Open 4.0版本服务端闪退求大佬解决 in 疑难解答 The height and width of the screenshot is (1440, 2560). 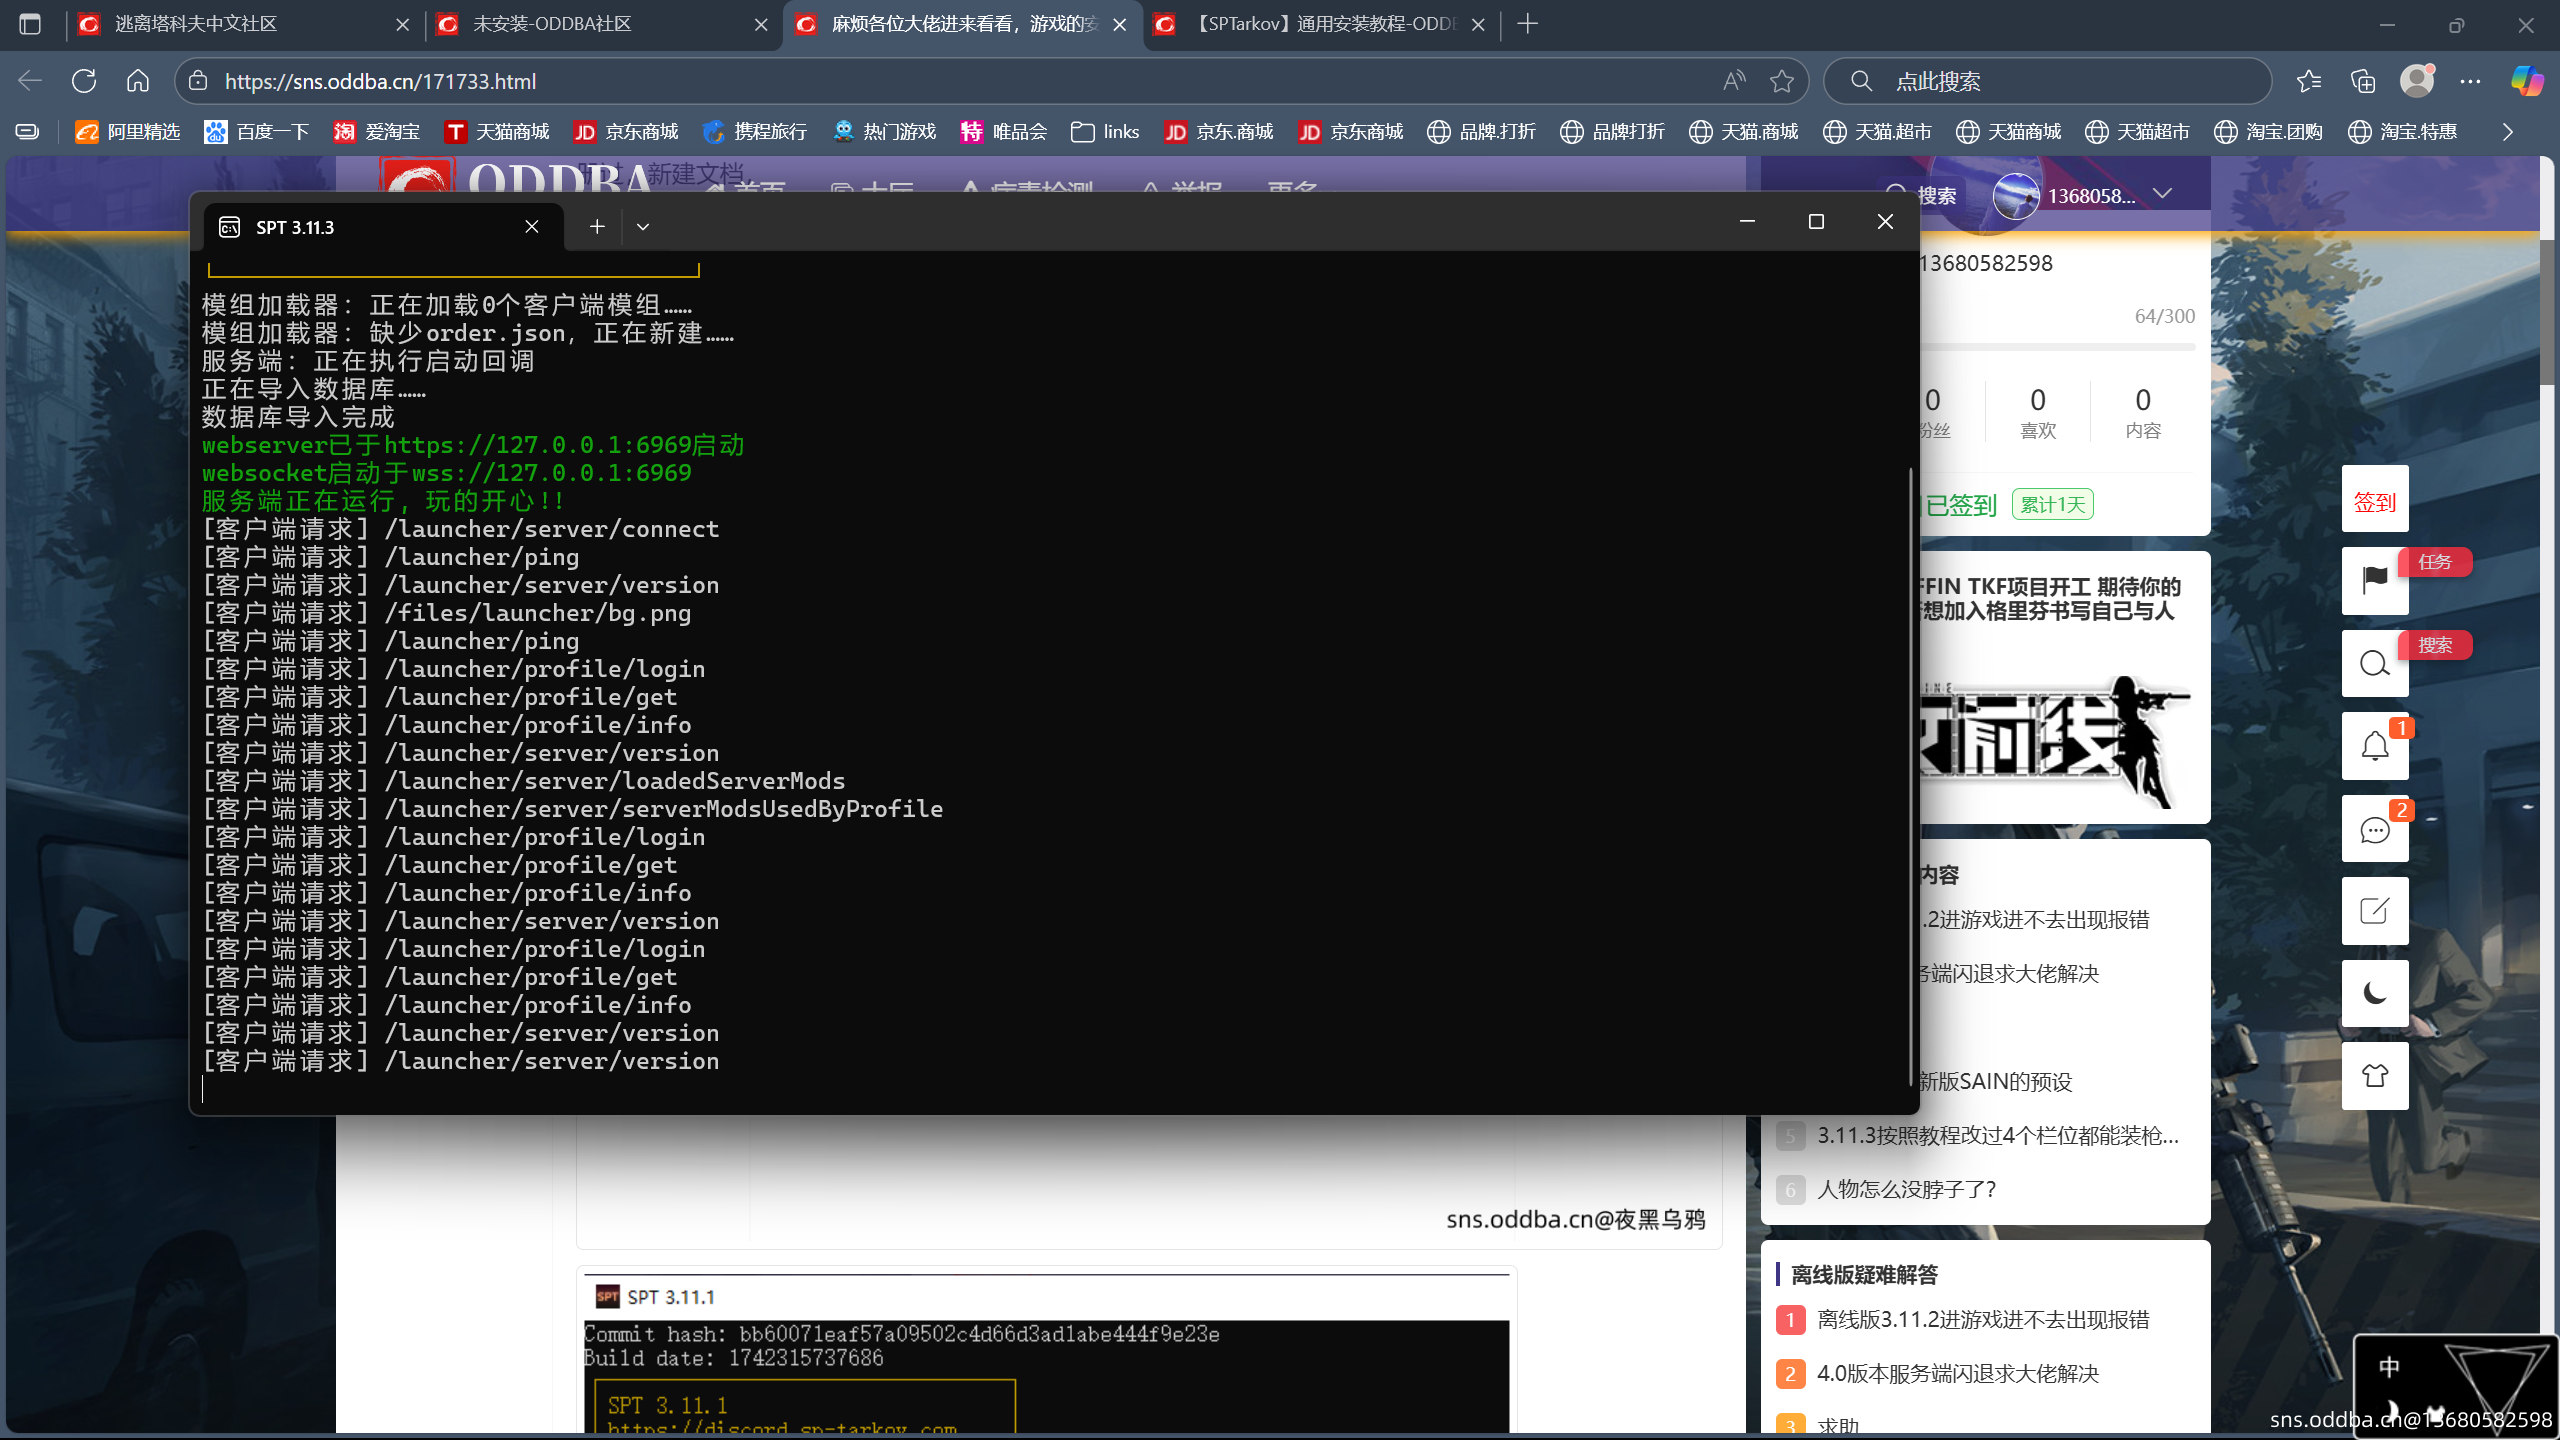1957,1373
